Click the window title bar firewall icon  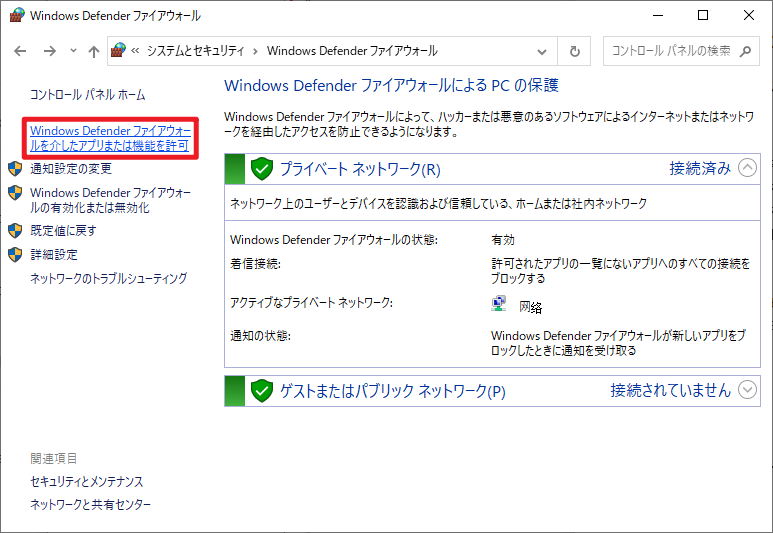17,15
